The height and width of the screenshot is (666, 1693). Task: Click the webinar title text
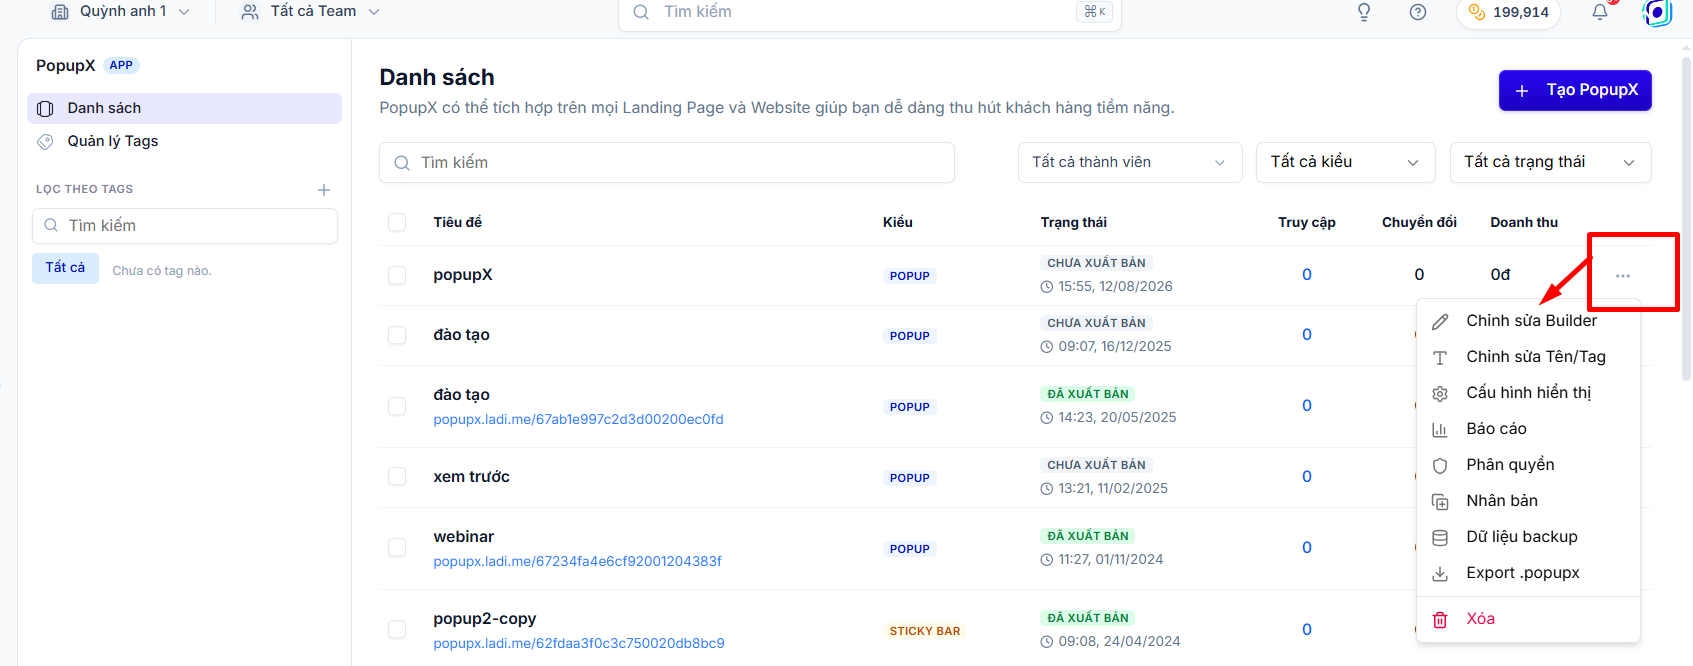464,537
